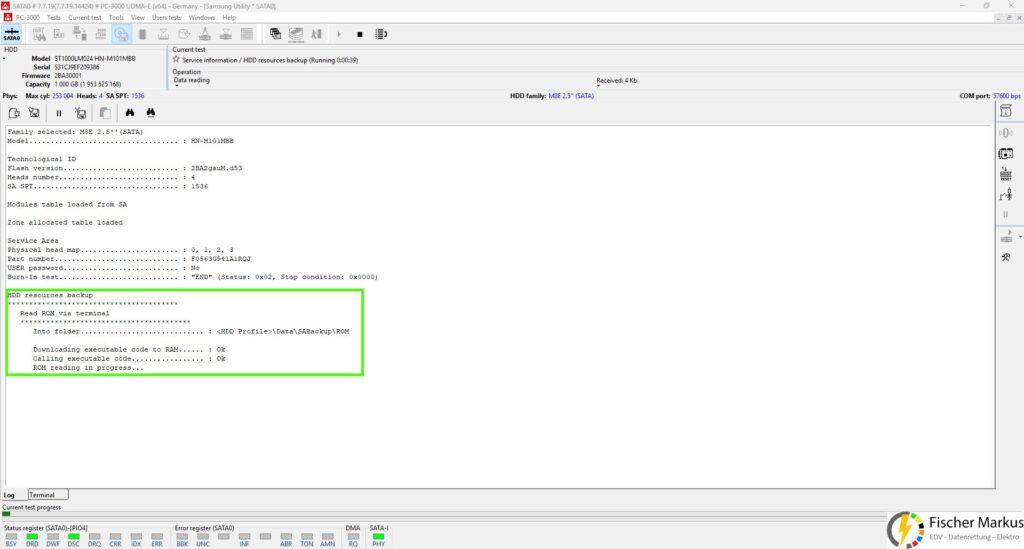Screen dimensions: 1024x549
Task: Click the power supply board icon in sidebar
Action: coord(1006,154)
